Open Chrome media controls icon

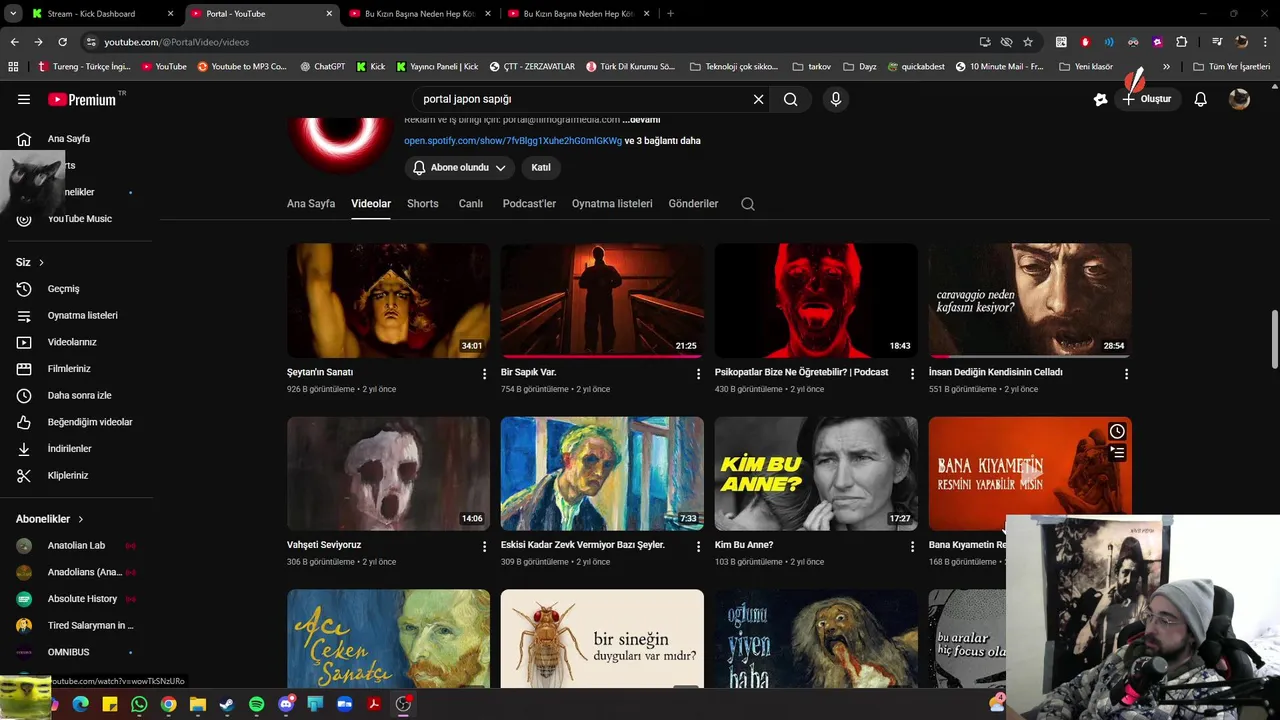pyautogui.click(x=1217, y=42)
